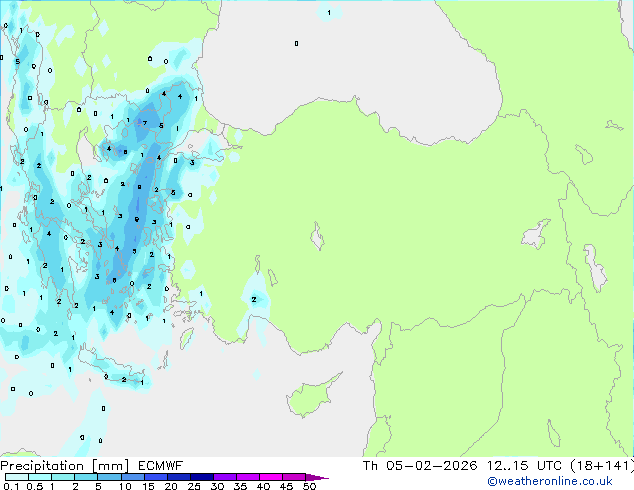Click the '0' value over the Black Sea

(x=296, y=43)
